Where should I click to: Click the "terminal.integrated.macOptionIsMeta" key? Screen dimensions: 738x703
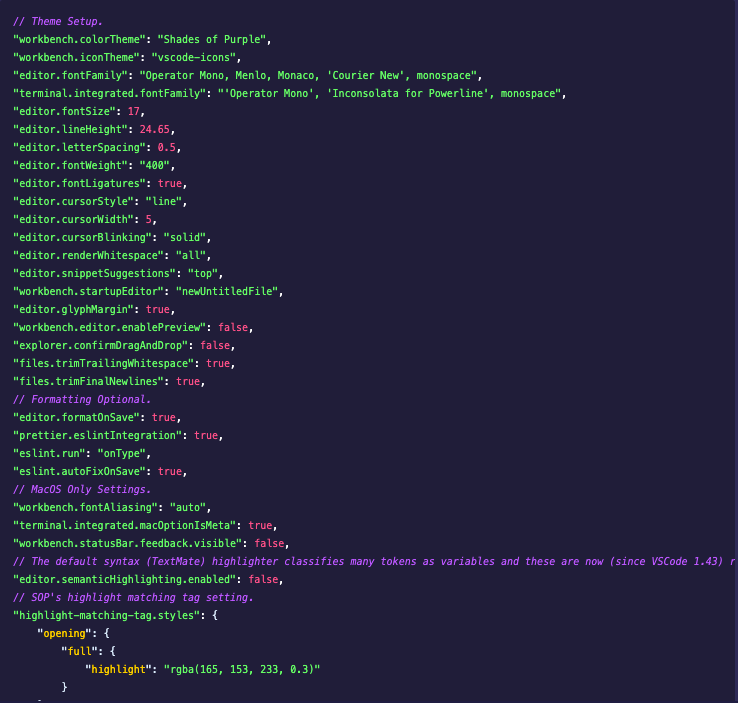pyautogui.click(x=124, y=526)
